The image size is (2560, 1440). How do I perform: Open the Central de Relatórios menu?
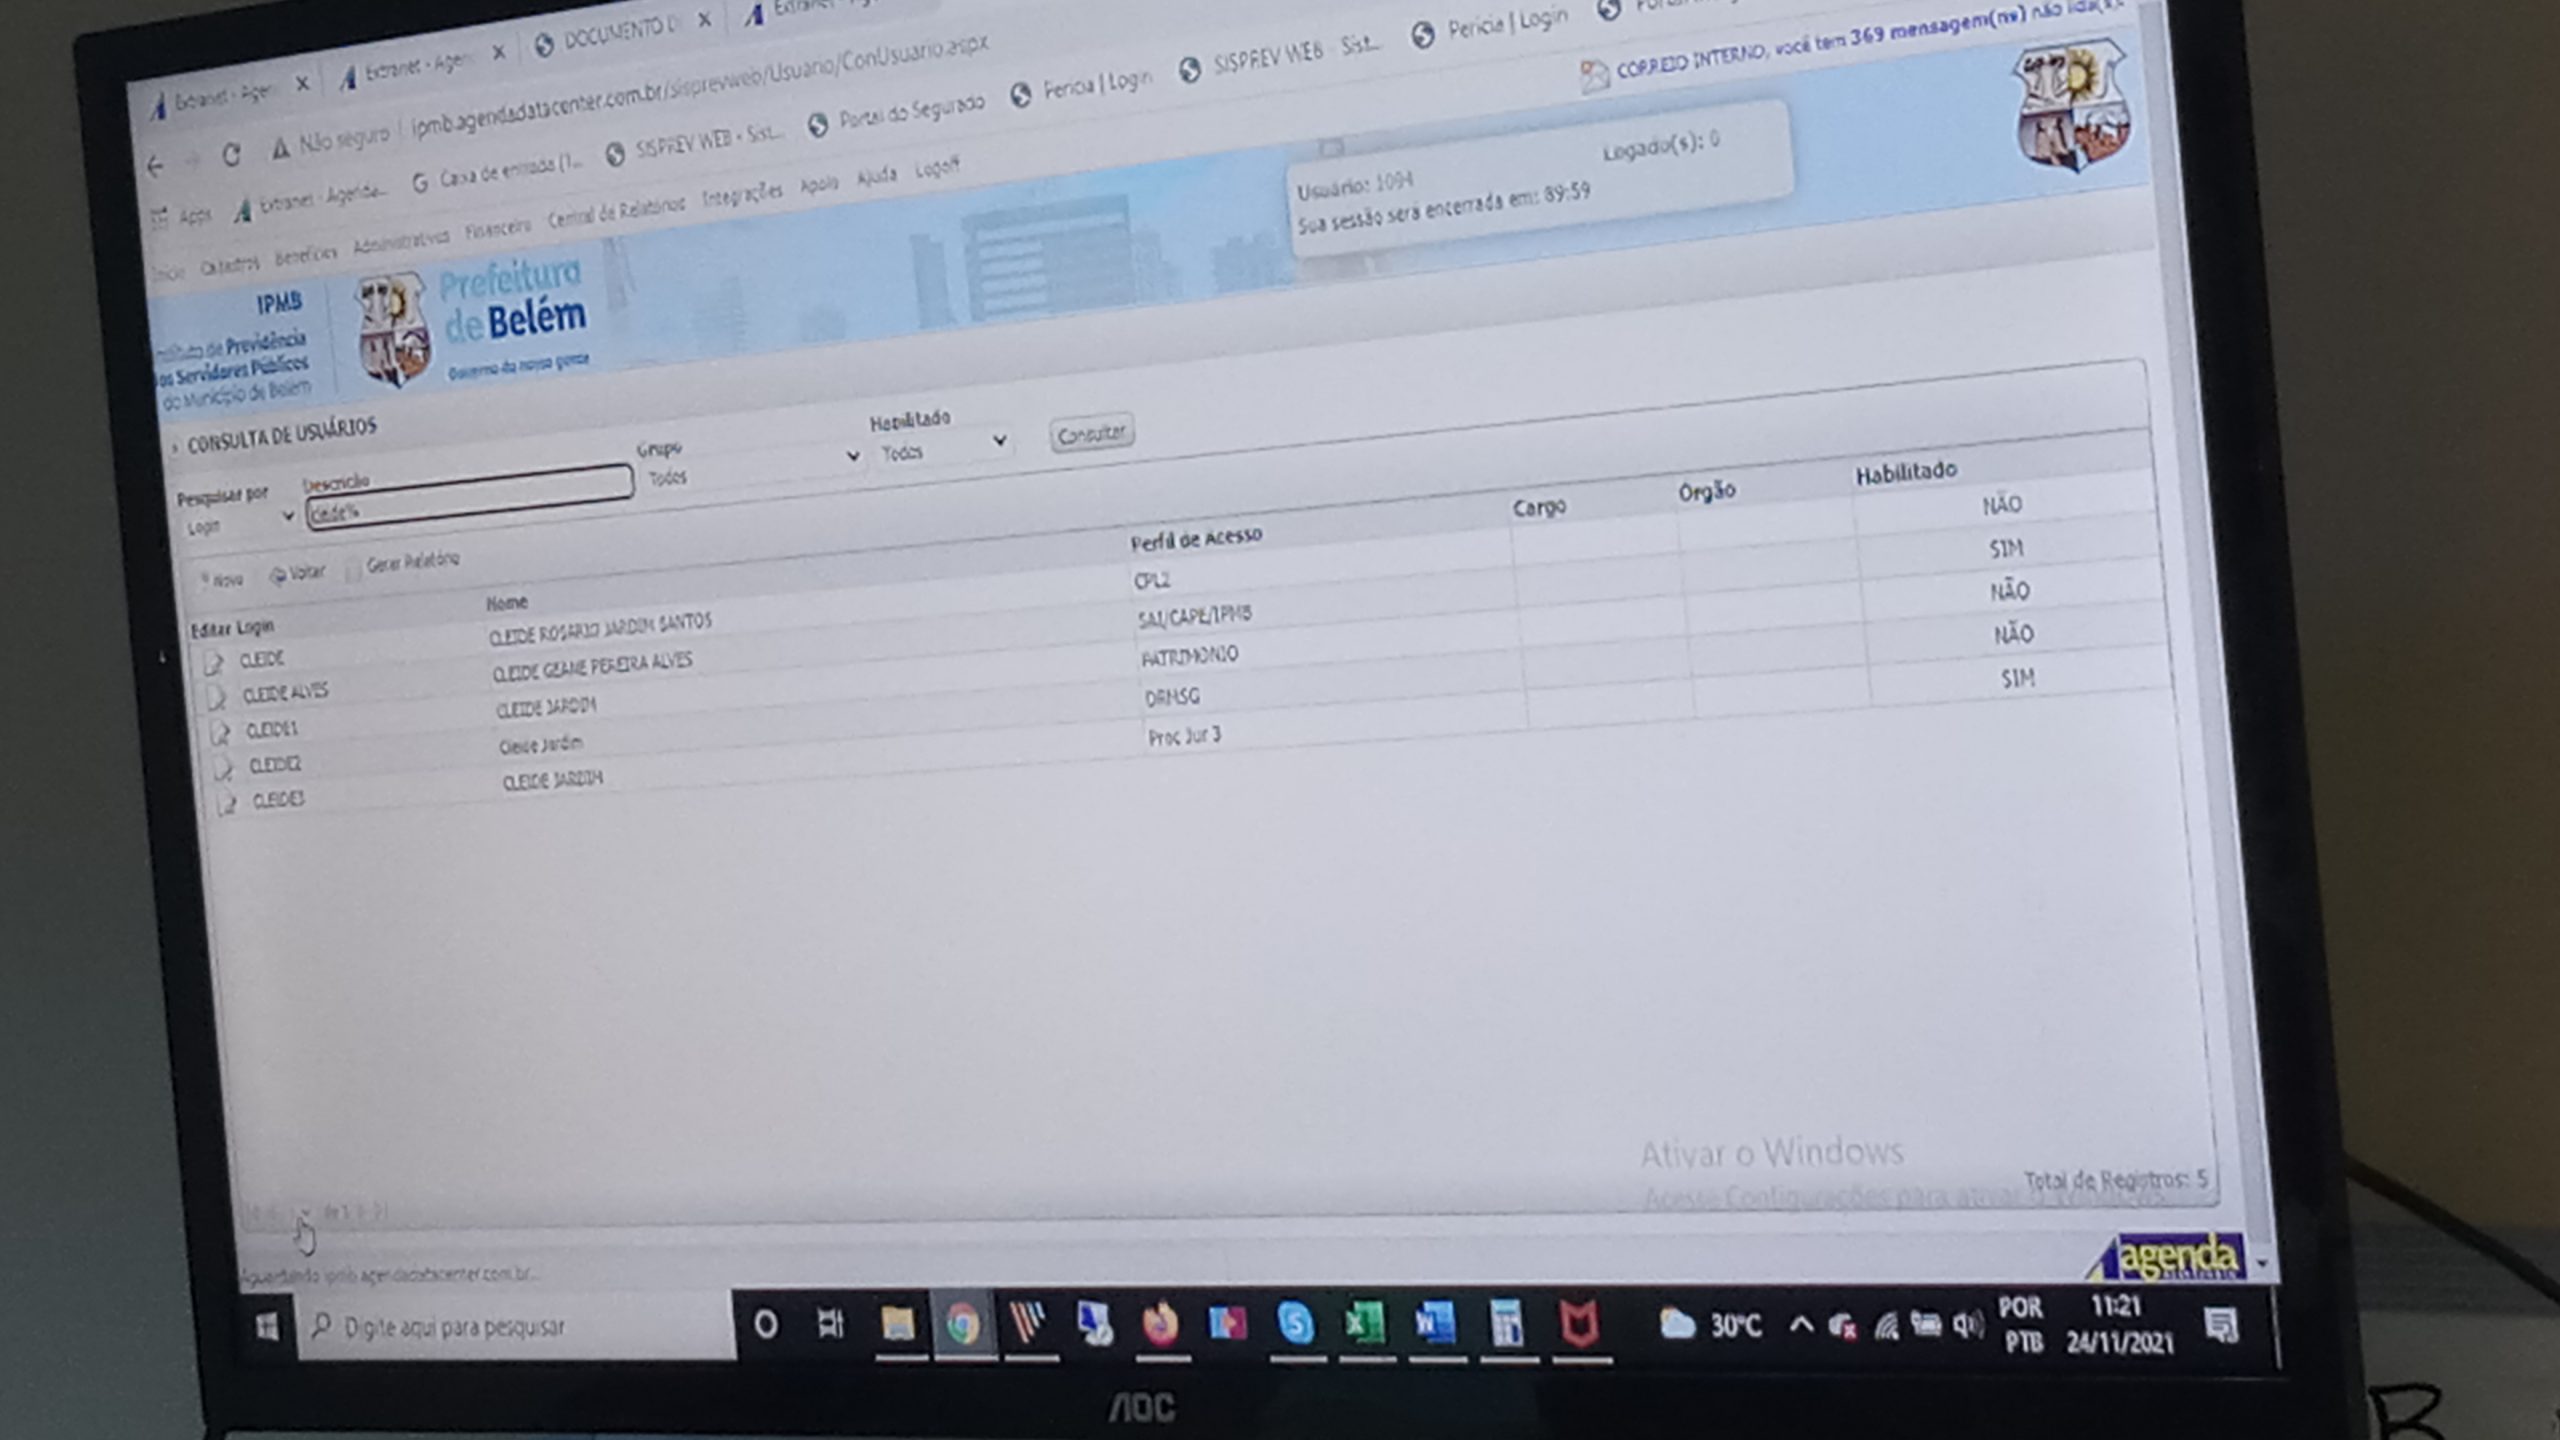coord(616,212)
